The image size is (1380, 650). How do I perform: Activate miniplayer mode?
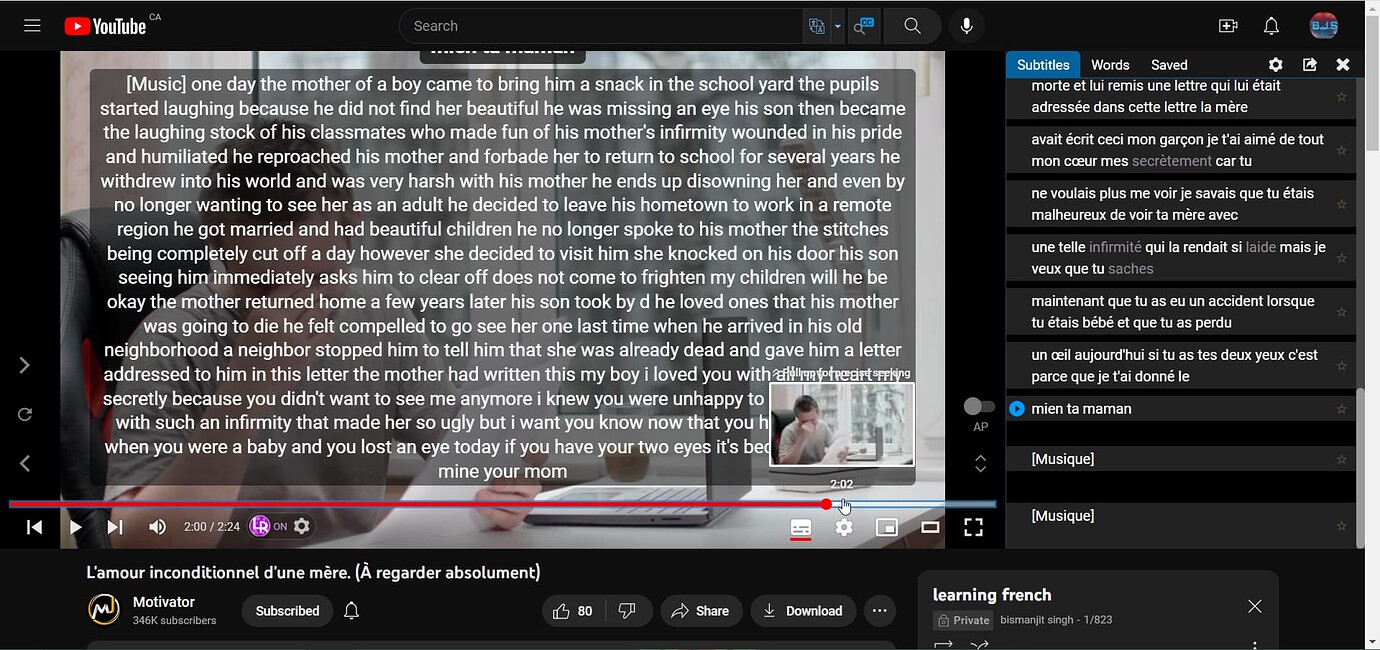[x=886, y=527]
